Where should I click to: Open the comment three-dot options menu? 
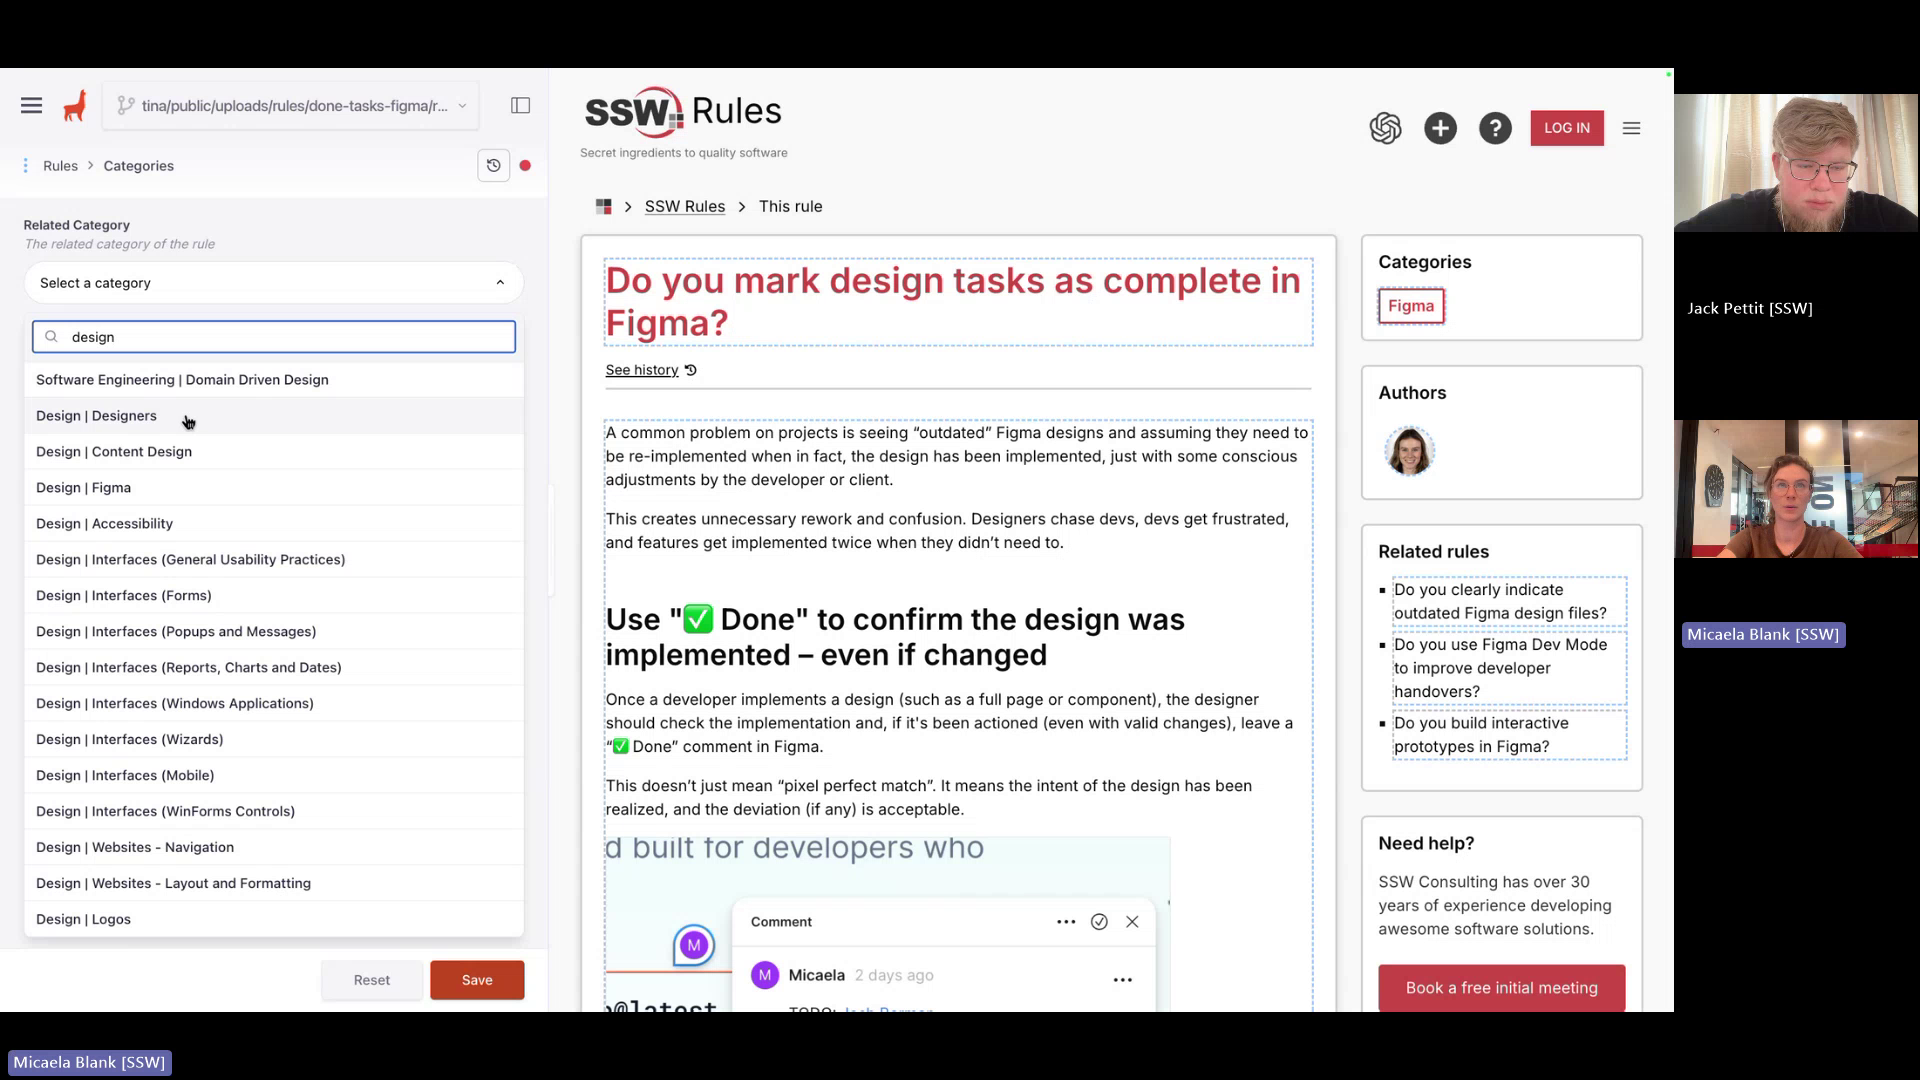1066,922
